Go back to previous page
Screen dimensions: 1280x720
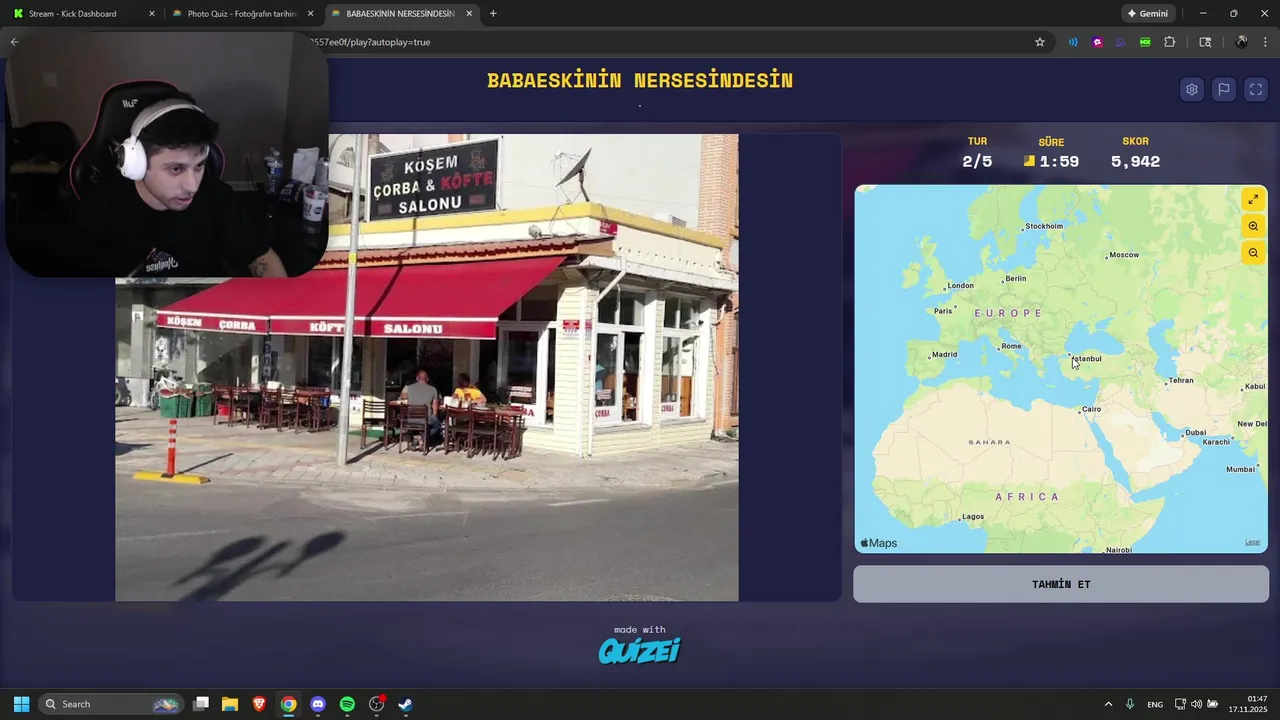click(14, 42)
